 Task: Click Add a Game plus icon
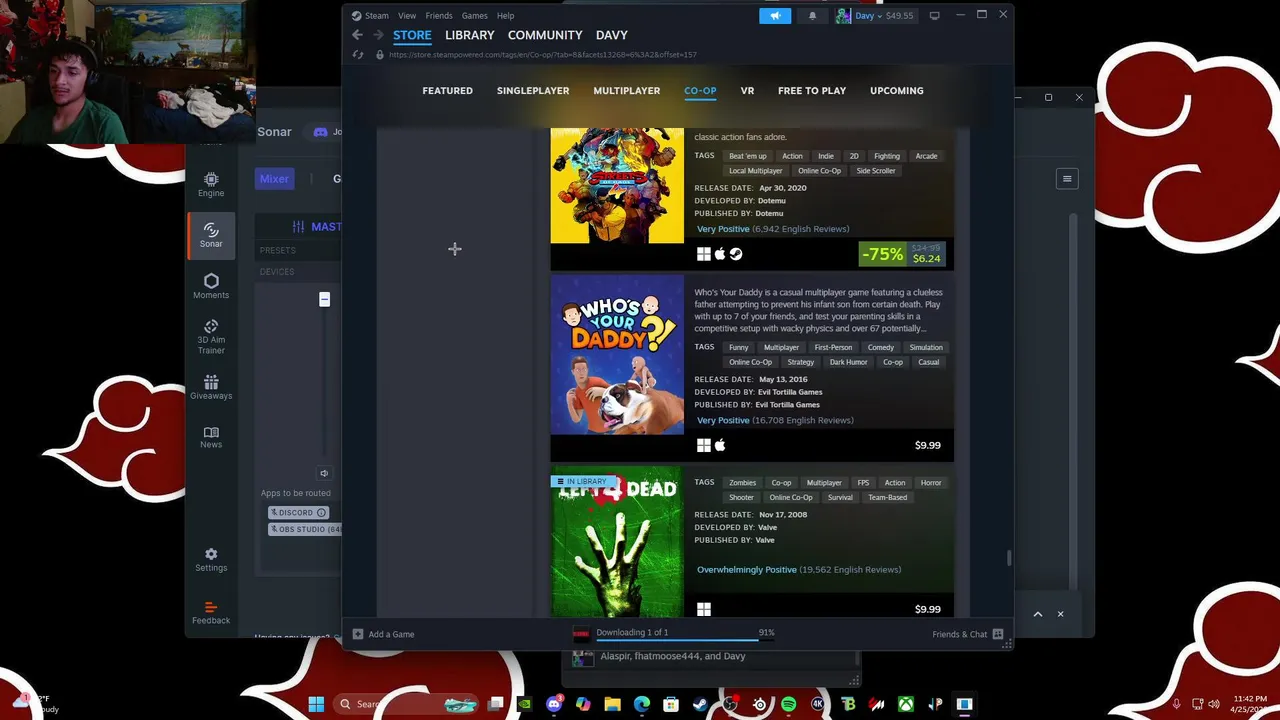(358, 634)
